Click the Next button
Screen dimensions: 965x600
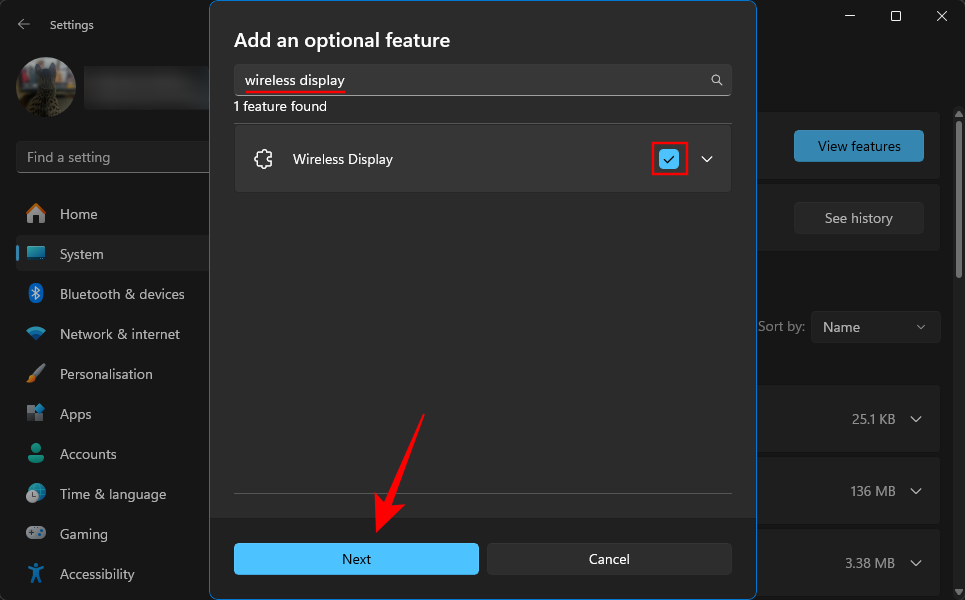[356, 559]
